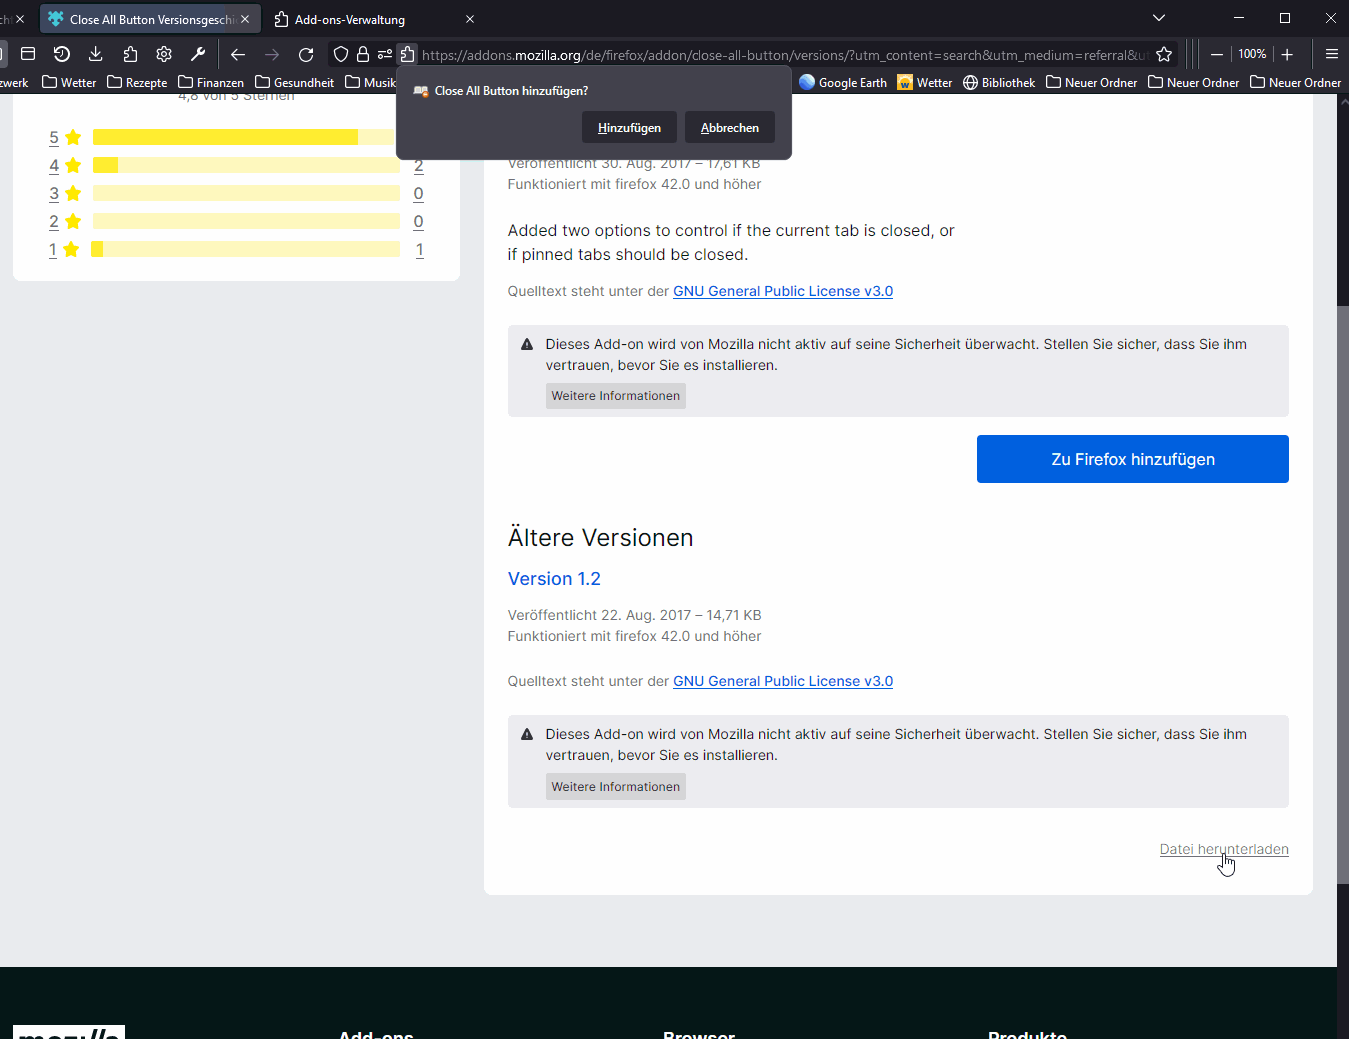Click the History toolbar icon
The height and width of the screenshot is (1039, 1349).
(62, 54)
